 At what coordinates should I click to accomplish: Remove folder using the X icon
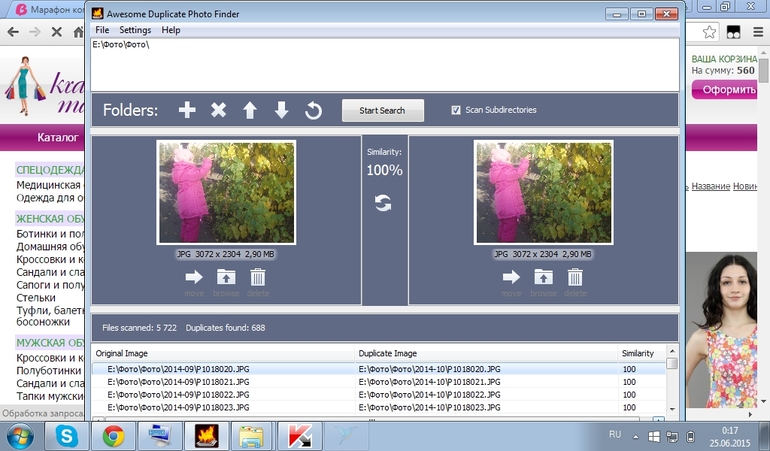click(x=218, y=110)
